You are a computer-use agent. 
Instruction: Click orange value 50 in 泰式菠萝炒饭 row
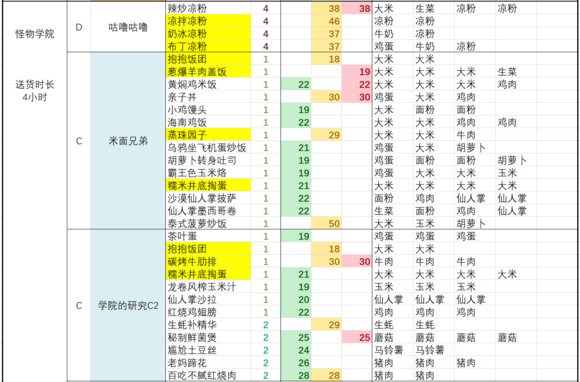pos(326,223)
